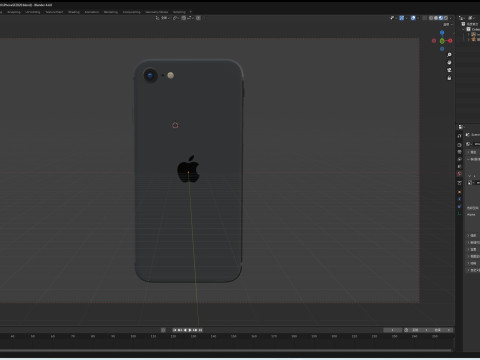This screenshot has height=360, width=480.
Task: Switch to the Animation workspace tab
Action: (x=92, y=12)
